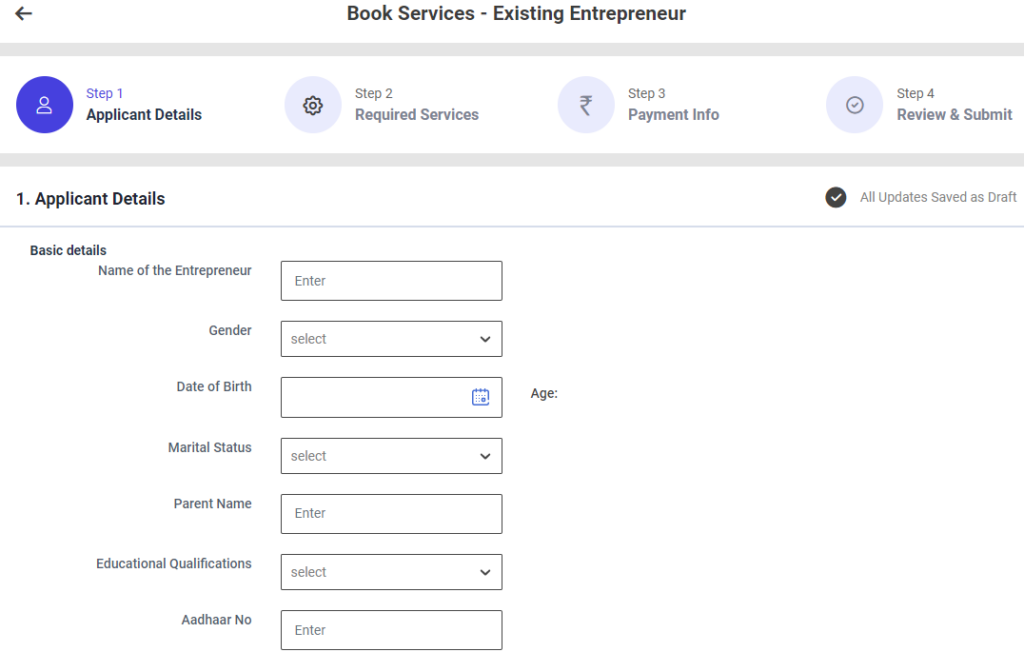
Task: Switch to Payment Info step
Action: (673, 115)
